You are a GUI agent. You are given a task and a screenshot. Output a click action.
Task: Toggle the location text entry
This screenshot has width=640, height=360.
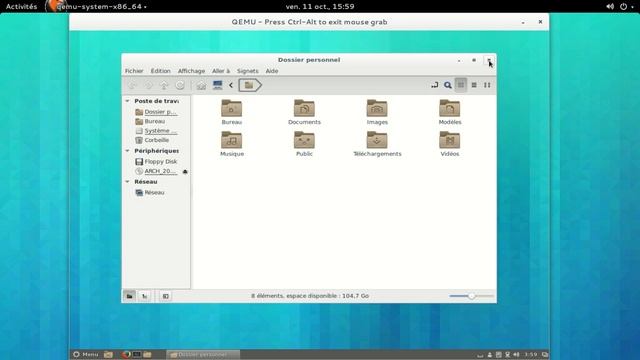coord(435,85)
